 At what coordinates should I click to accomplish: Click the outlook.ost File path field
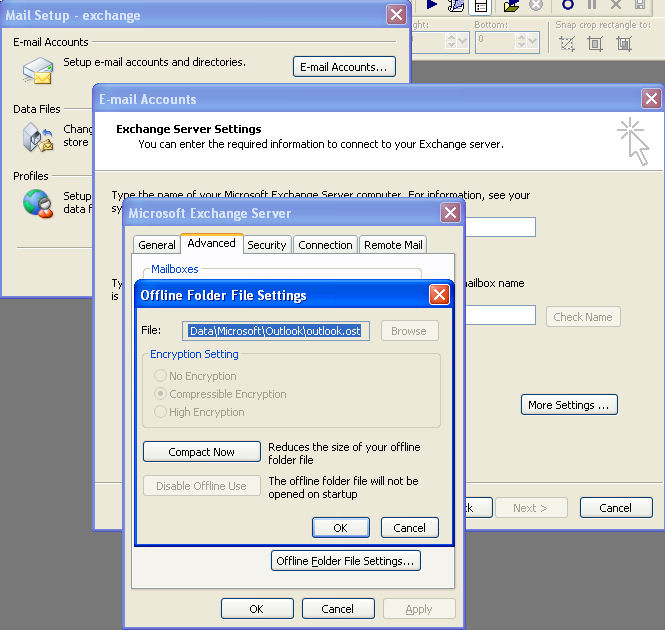click(276, 331)
